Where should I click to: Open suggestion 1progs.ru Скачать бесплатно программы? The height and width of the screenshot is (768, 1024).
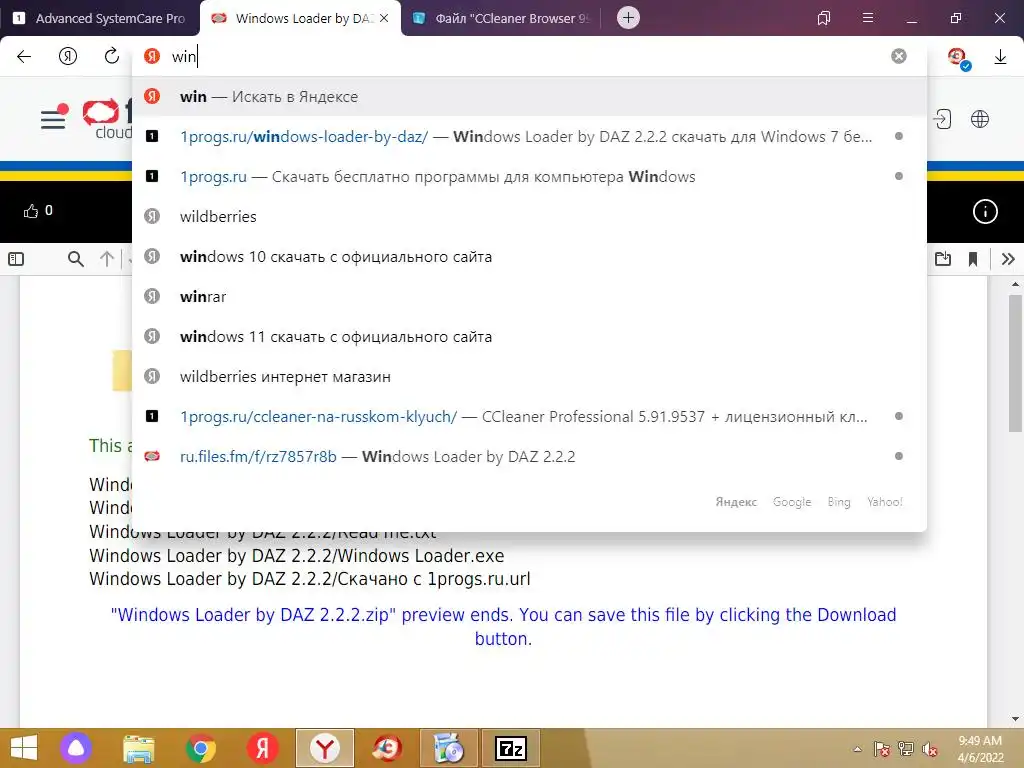(x=529, y=177)
